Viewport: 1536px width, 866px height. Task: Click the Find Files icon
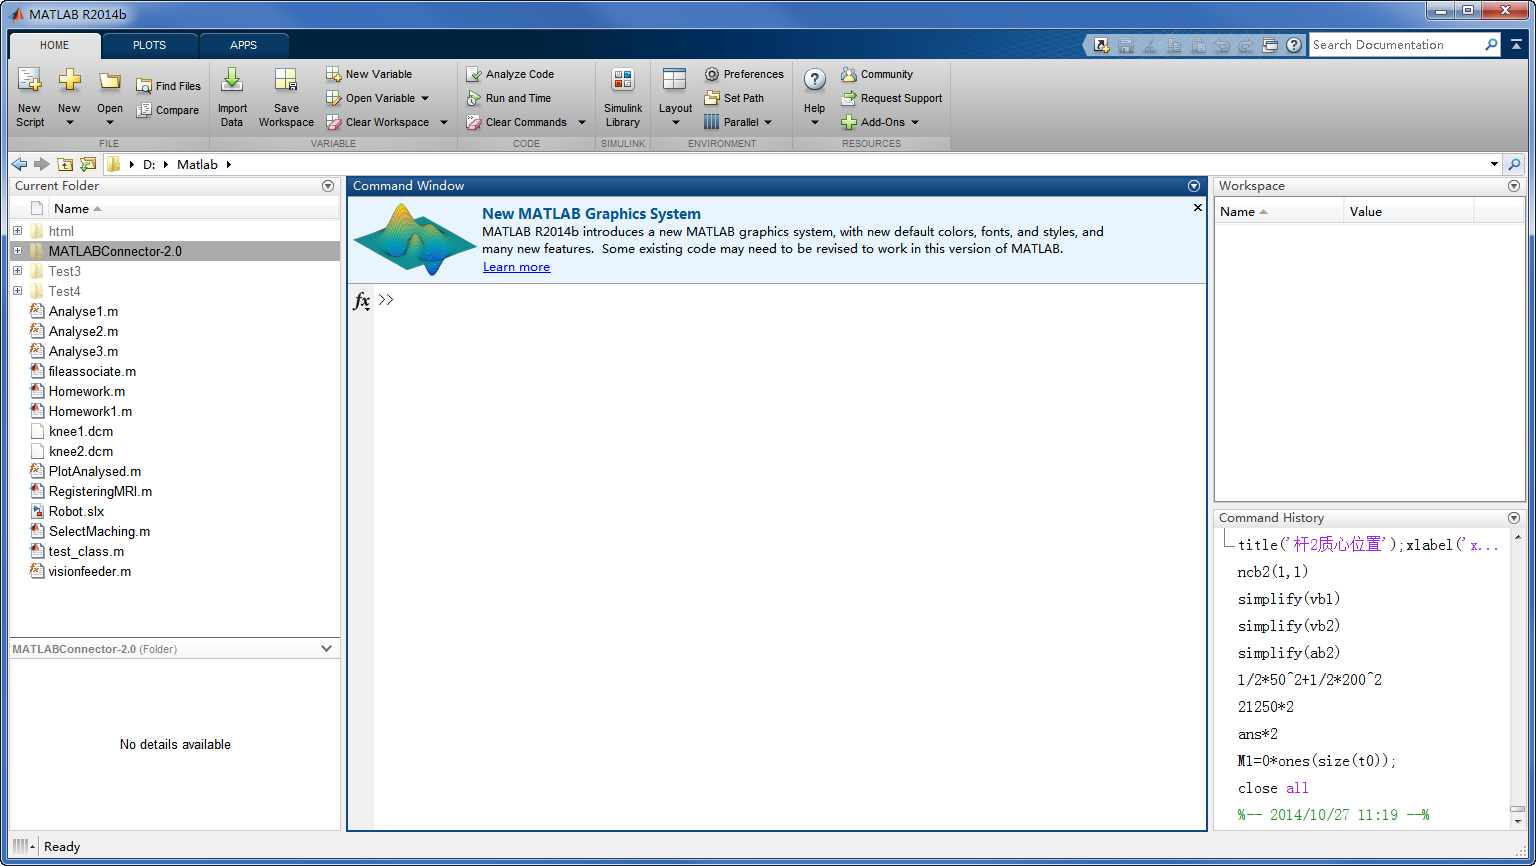[145, 86]
